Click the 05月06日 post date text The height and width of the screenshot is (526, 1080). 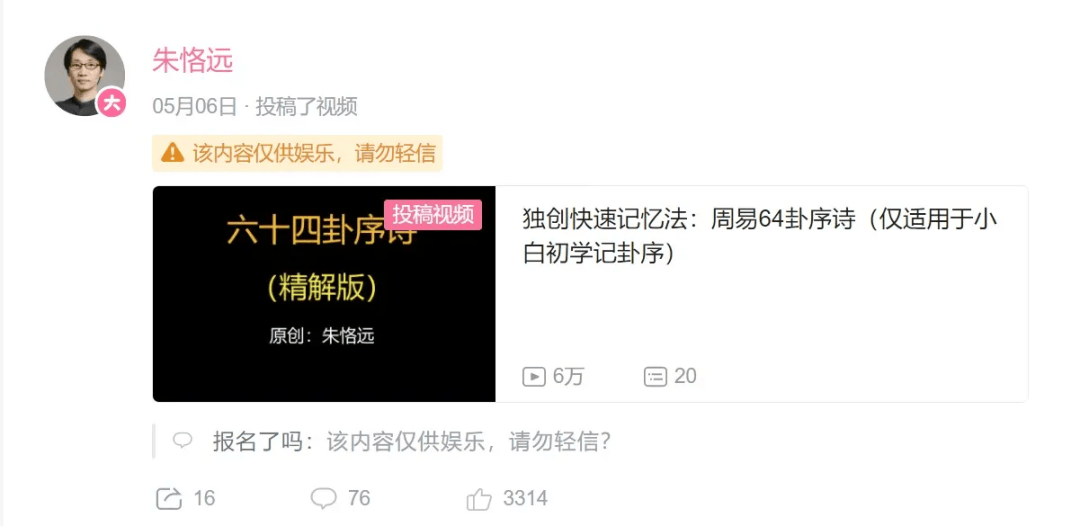coord(195,107)
